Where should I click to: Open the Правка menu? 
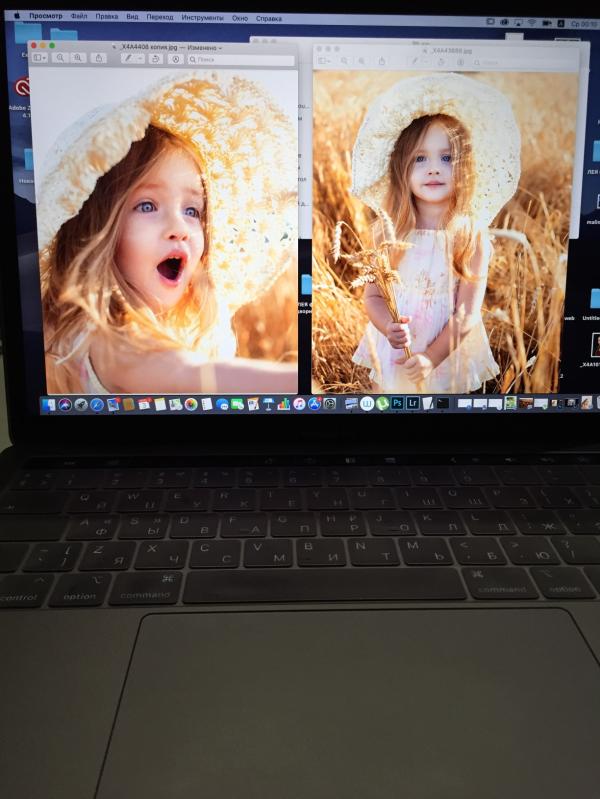click(107, 16)
